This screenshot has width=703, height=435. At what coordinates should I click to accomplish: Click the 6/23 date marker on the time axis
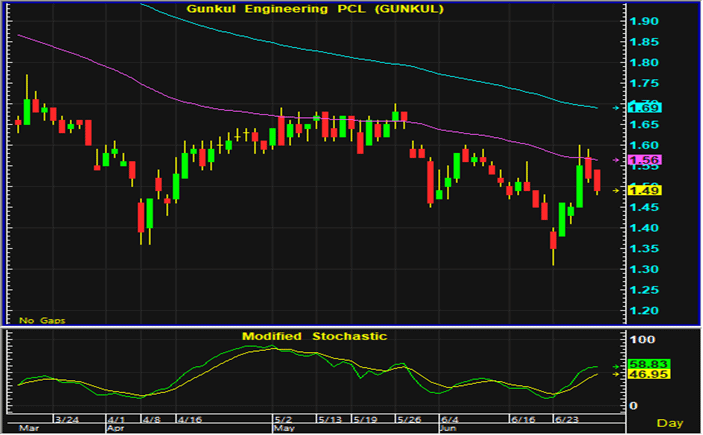(x=568, y=417)
